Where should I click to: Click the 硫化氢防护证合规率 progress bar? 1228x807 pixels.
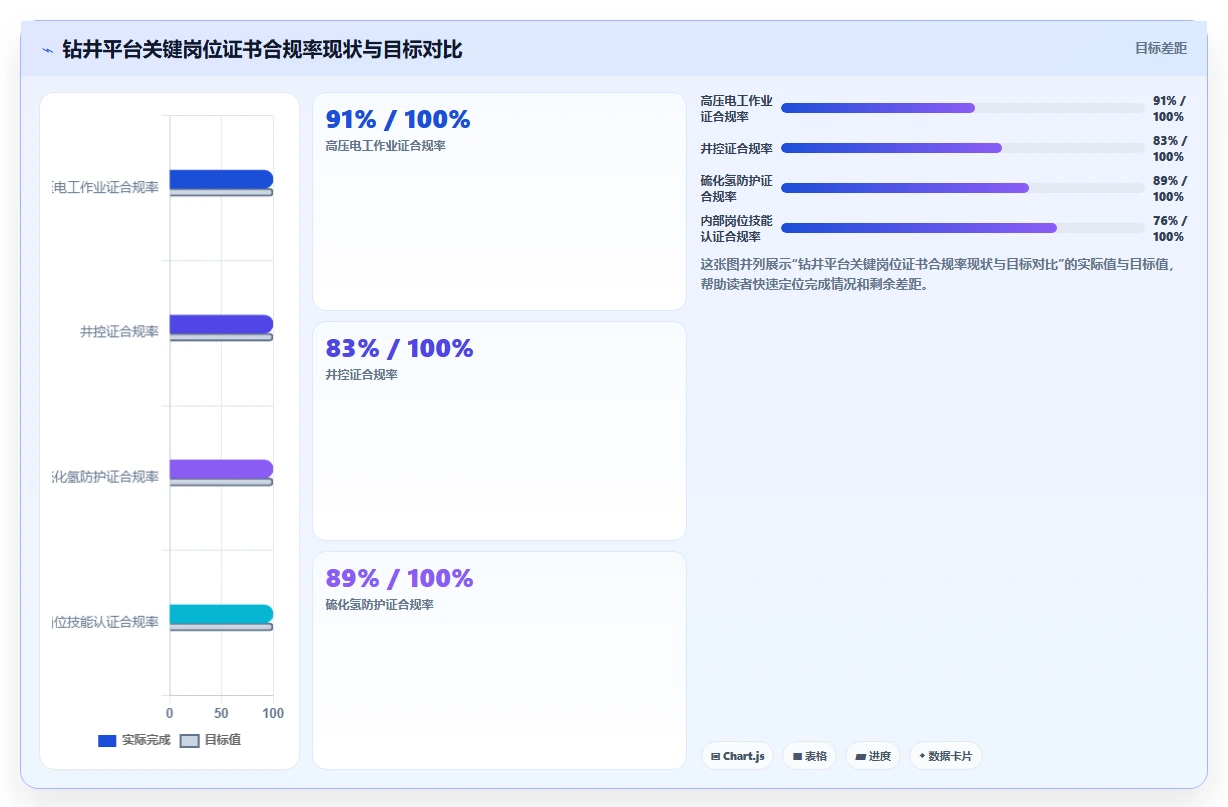[x=963, y=188]
